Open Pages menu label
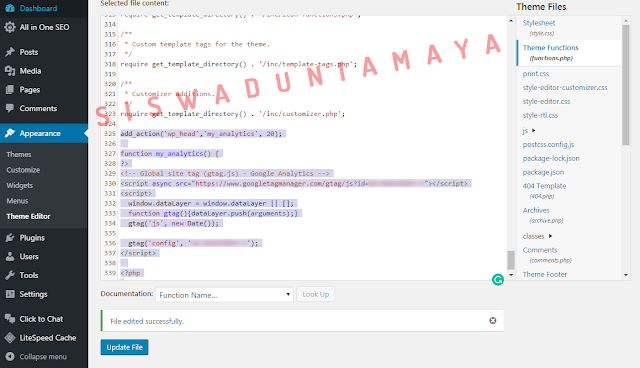Image resolution: width=640 pixels, height=368 pixels. pyautogui.click(x=30, y=90)
